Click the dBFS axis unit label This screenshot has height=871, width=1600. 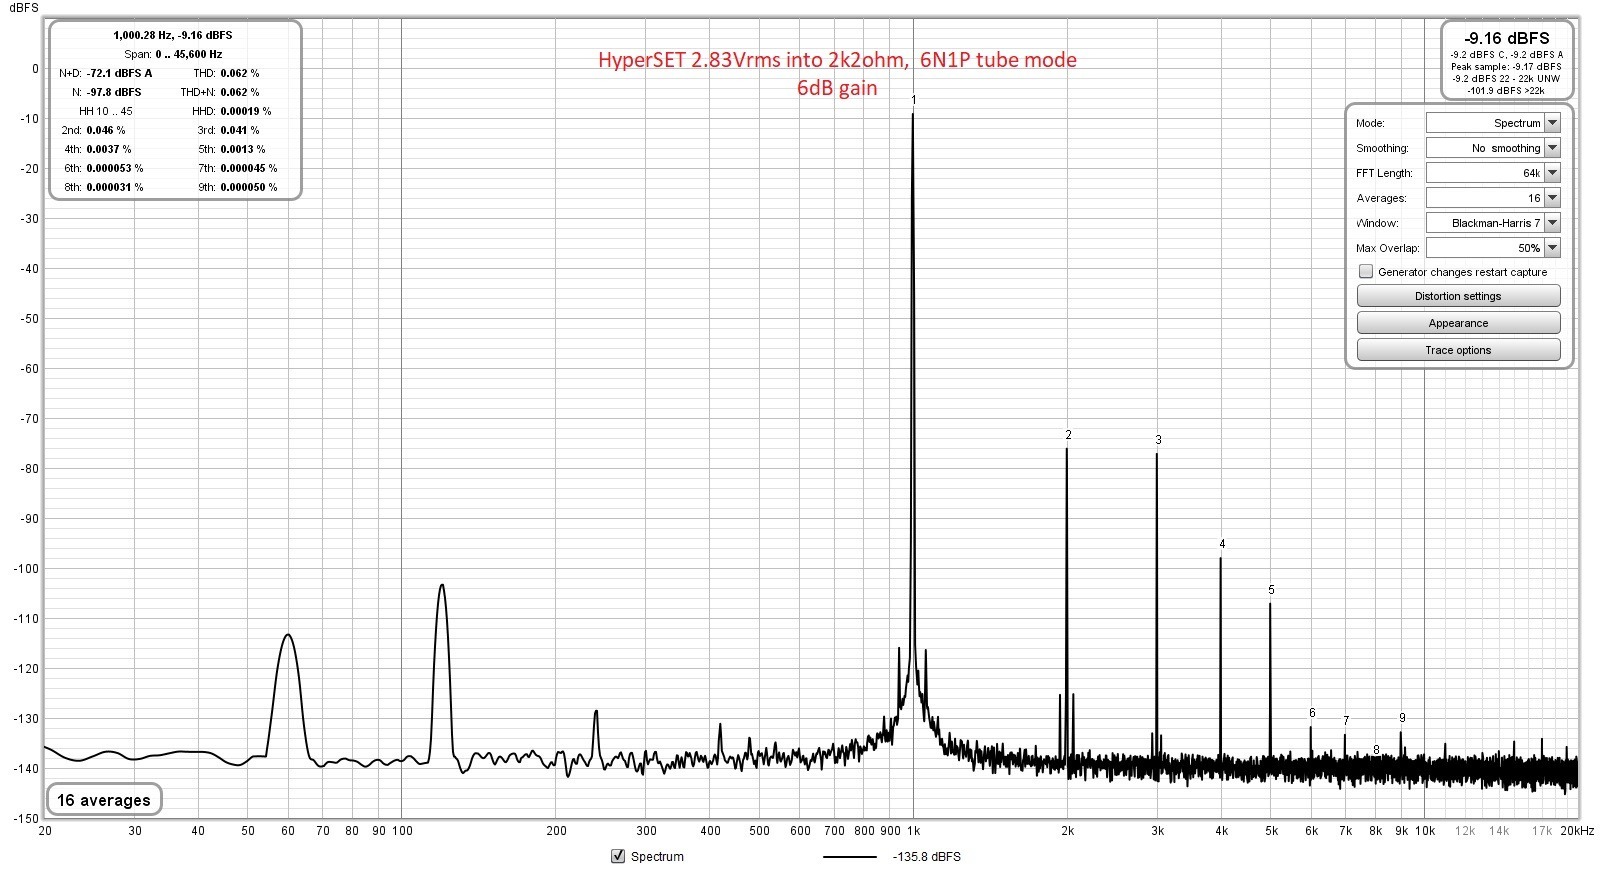(24, 8)
